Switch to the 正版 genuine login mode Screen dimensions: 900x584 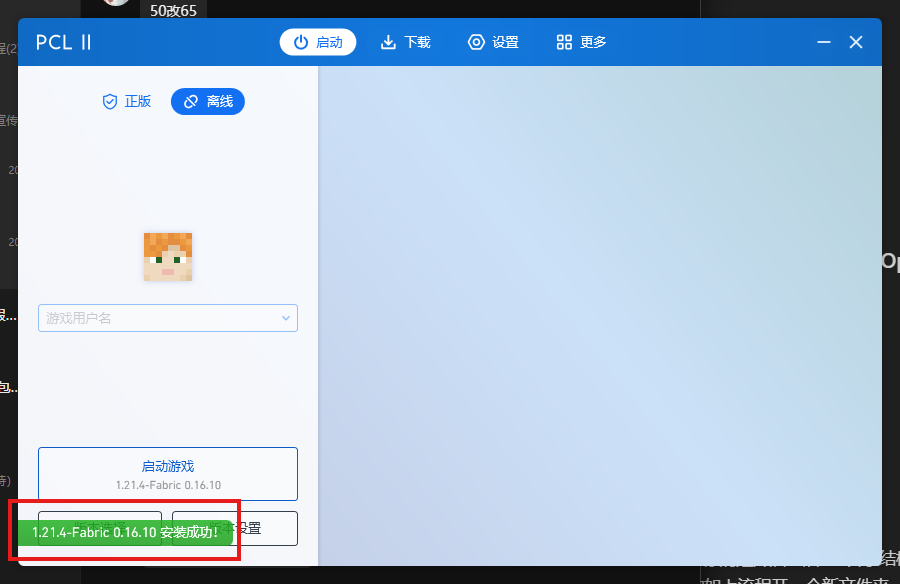pos(127,101)
